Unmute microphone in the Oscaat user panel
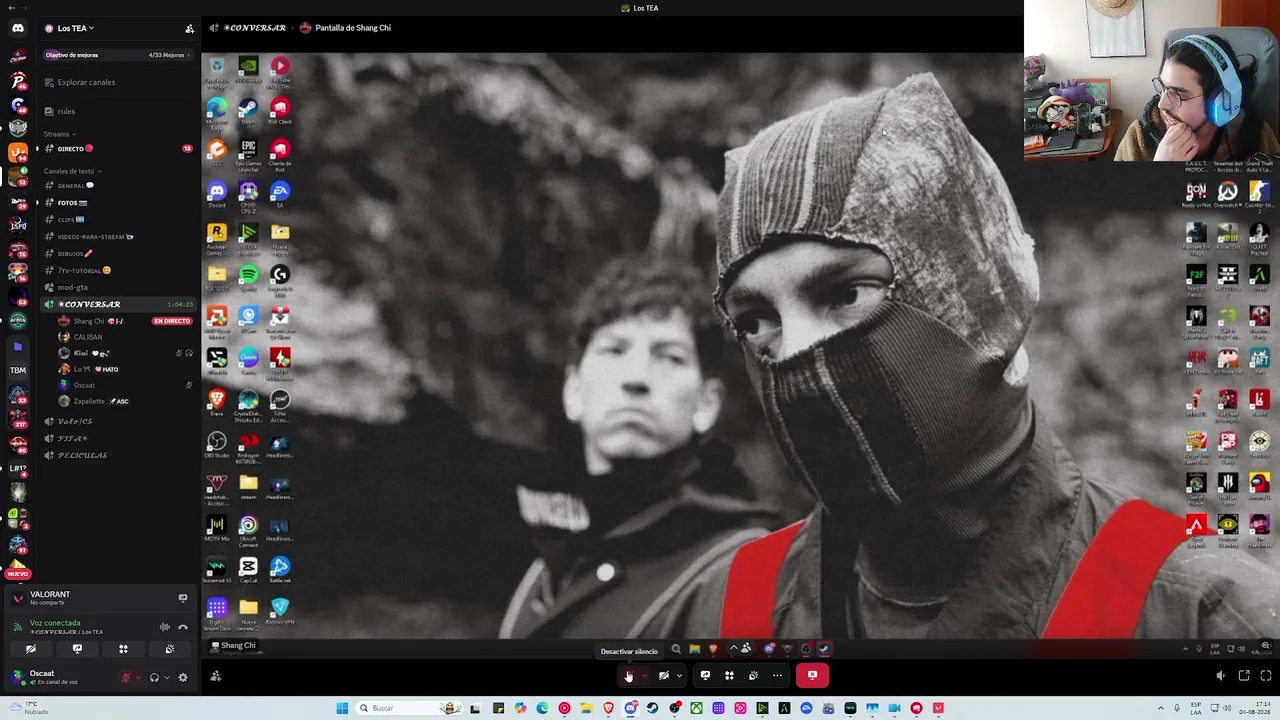This screenshot has height=720, width=1280. click(126, 677)
